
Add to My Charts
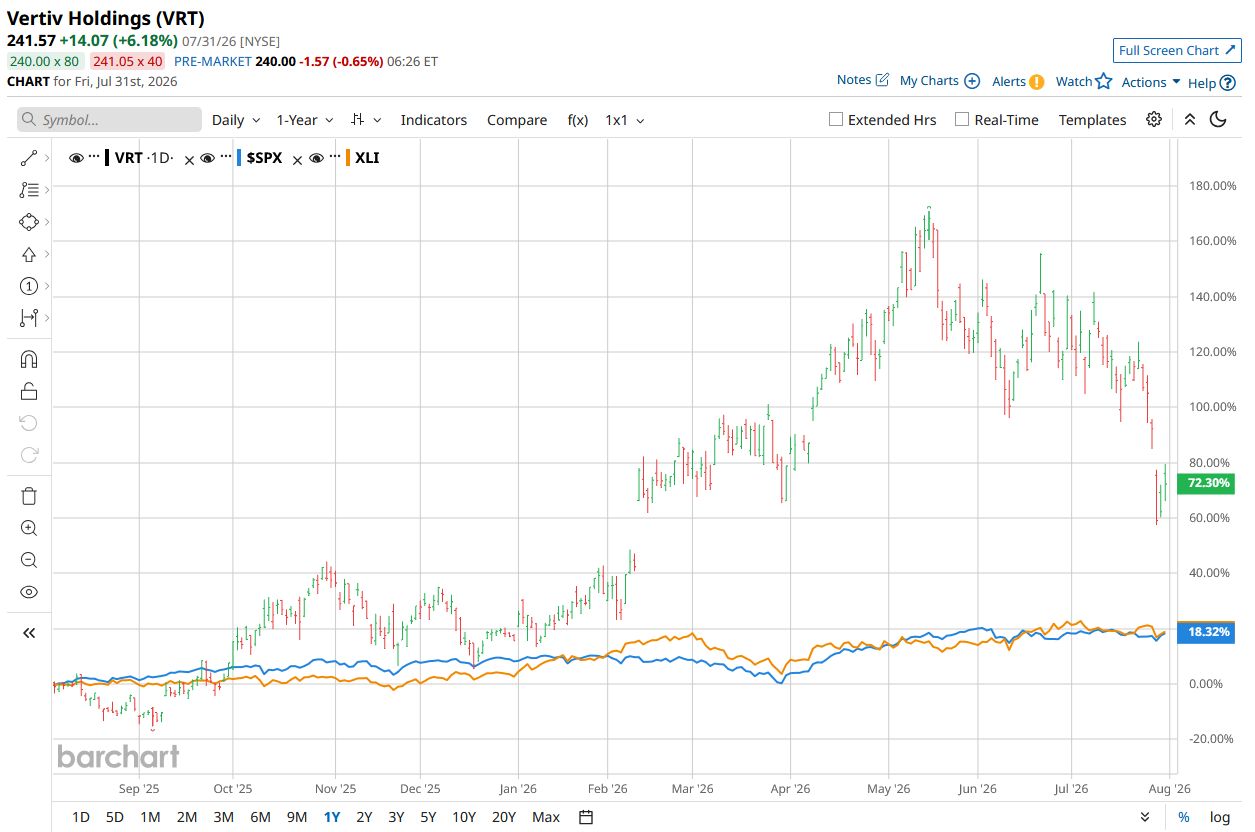tap(939, 80)
